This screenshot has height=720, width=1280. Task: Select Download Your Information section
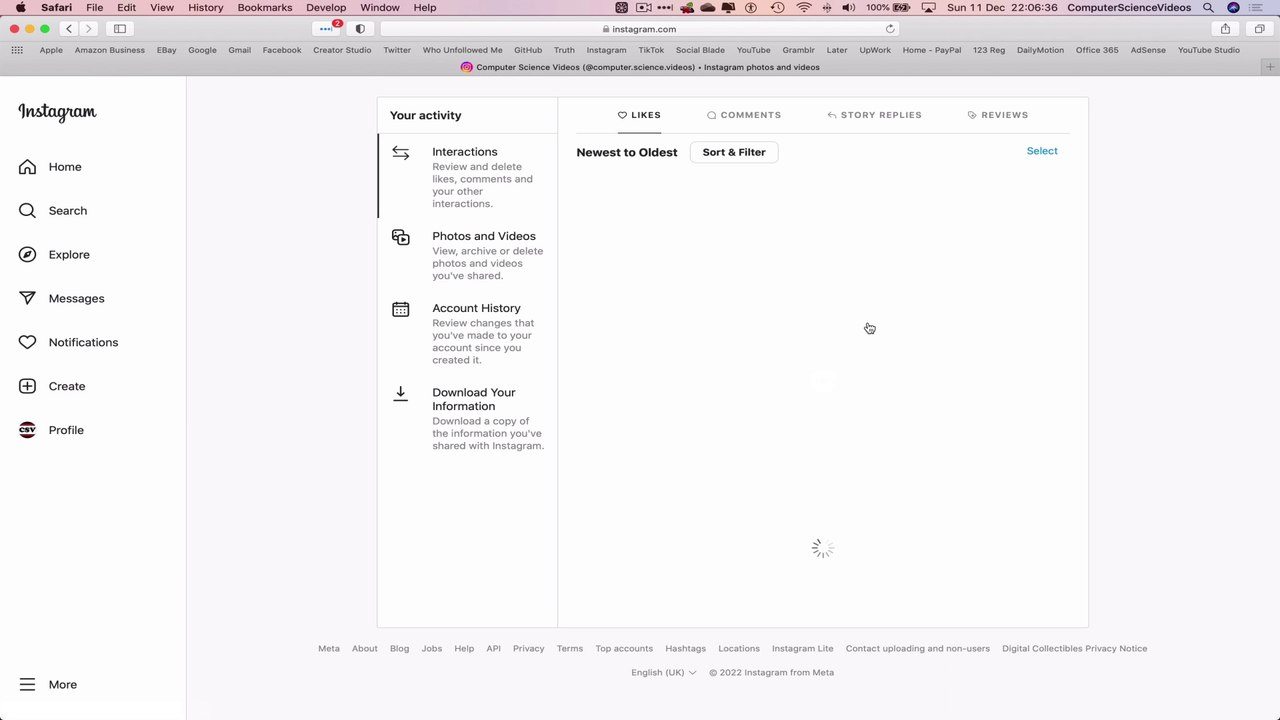467,420
